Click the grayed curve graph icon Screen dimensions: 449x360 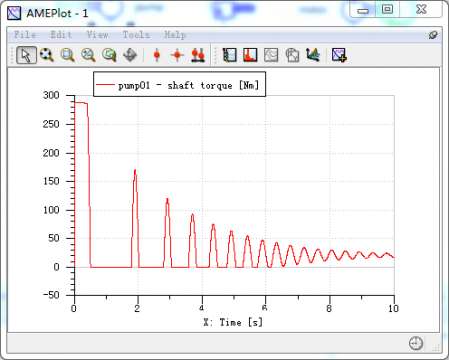click(271, 55)
